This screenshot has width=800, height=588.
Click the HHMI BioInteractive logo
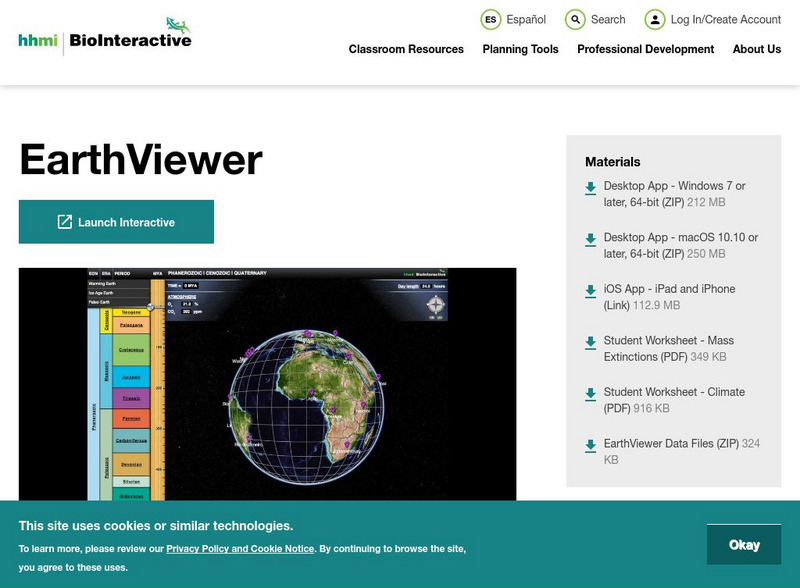click(x=105, y=37)
